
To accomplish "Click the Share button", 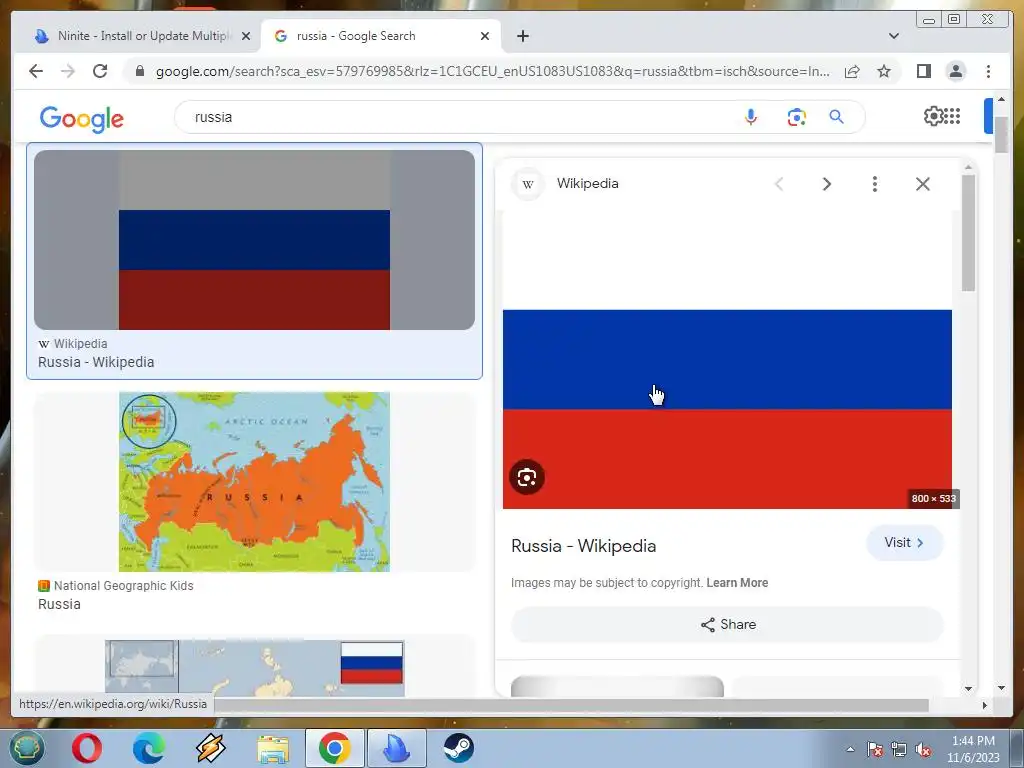I will pyautogui.click(x=727, y=624).
